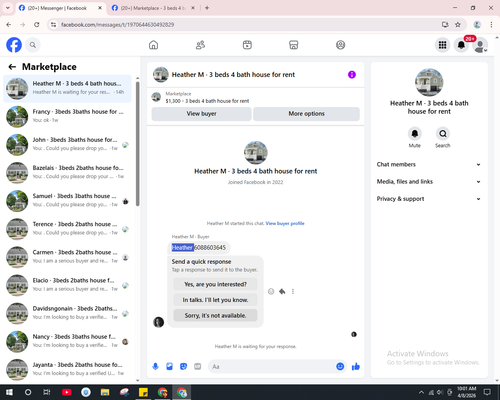The width and height of the screenshot is (500, 400).
Task: Record a voice clip with microphone icon
Action: [x=155, y=367]
